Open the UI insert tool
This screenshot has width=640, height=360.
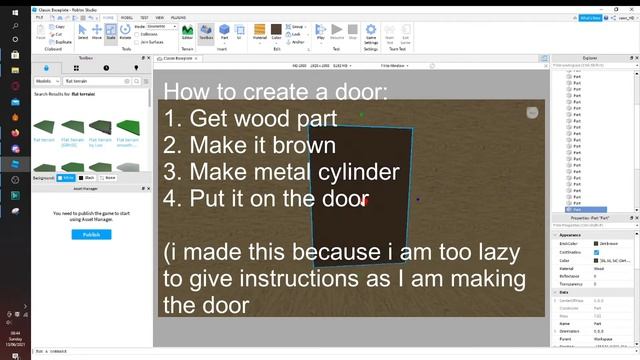(240, 32)
